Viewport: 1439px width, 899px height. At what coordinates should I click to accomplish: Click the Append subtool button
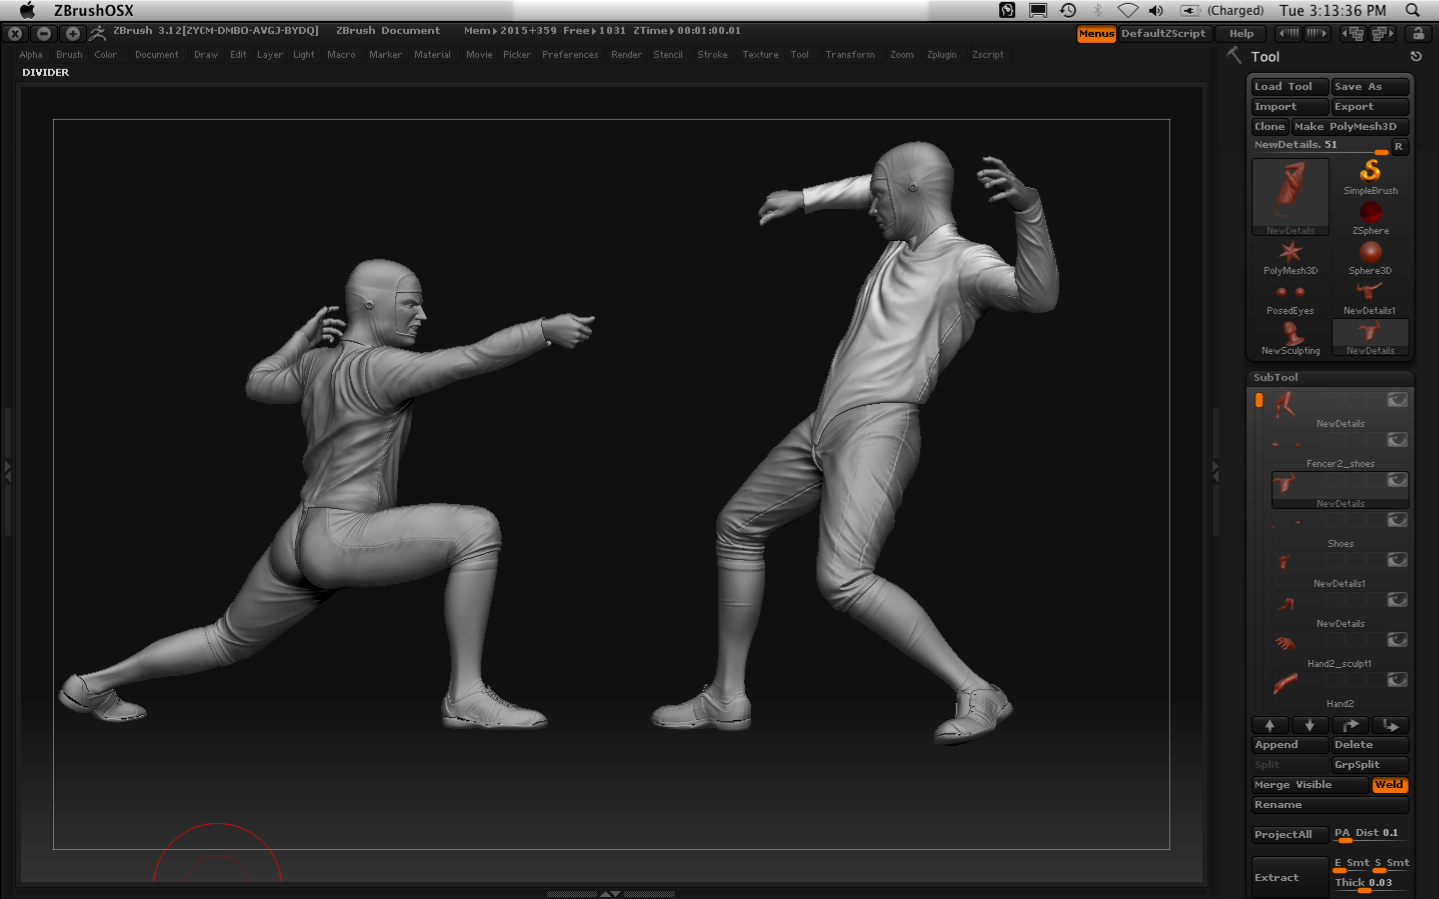click(1290, 745)
